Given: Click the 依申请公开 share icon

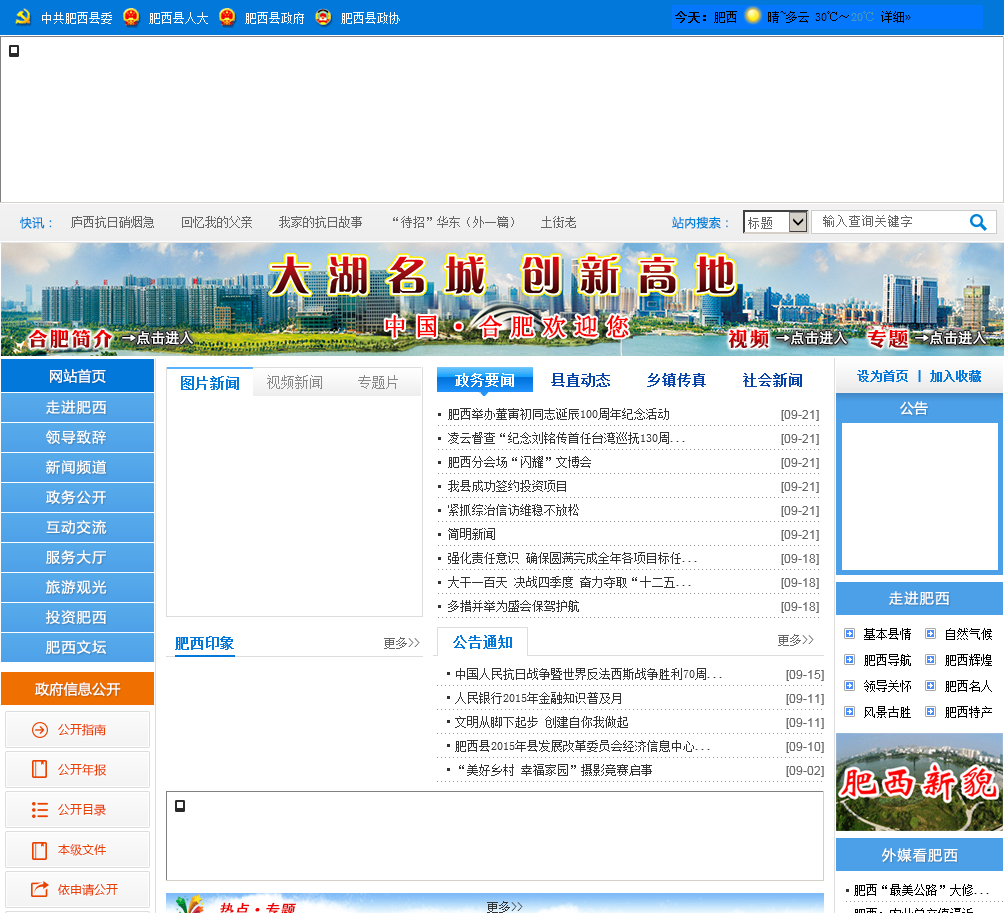Looking at the screenshot, I should (40, 889).
